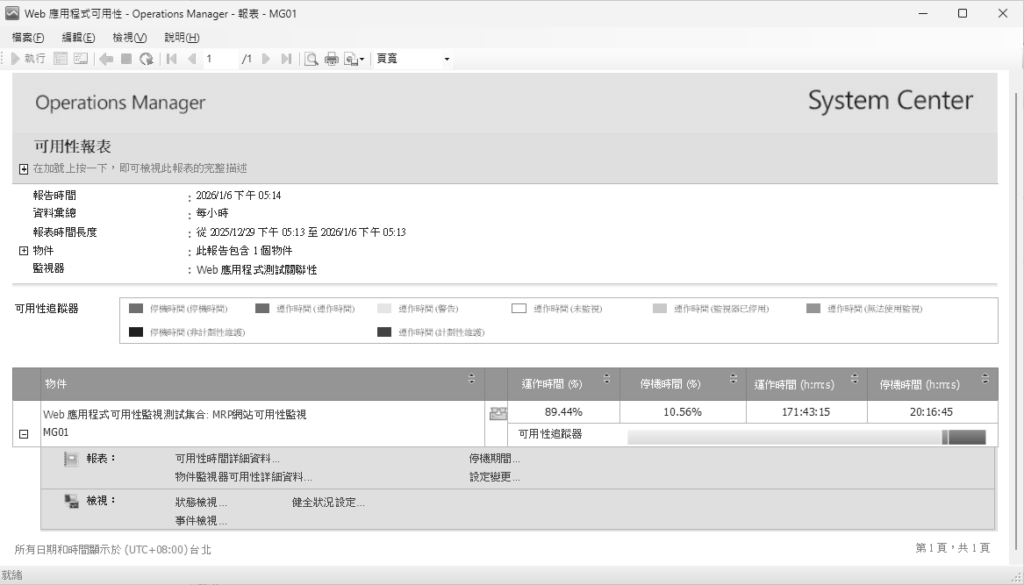This screenshot has width=1024, height=585.
Task: Collapse the MG01 object row
Action: 24,434
